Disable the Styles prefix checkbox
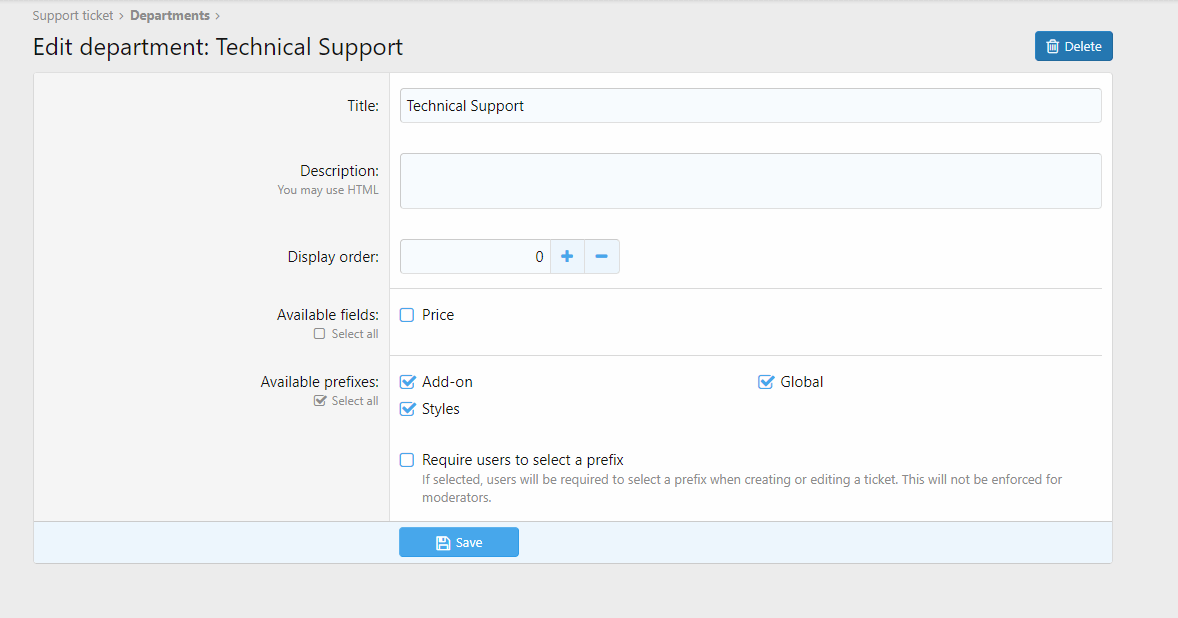1178x618 pixels. pyautogui.click(x=407, y=409)
